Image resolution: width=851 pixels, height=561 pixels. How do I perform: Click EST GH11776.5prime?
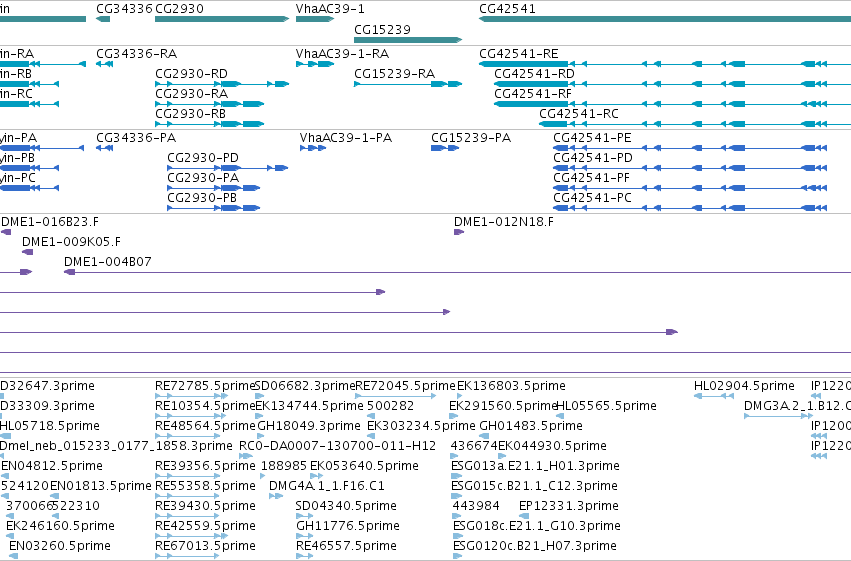click(x=347, y=526)
